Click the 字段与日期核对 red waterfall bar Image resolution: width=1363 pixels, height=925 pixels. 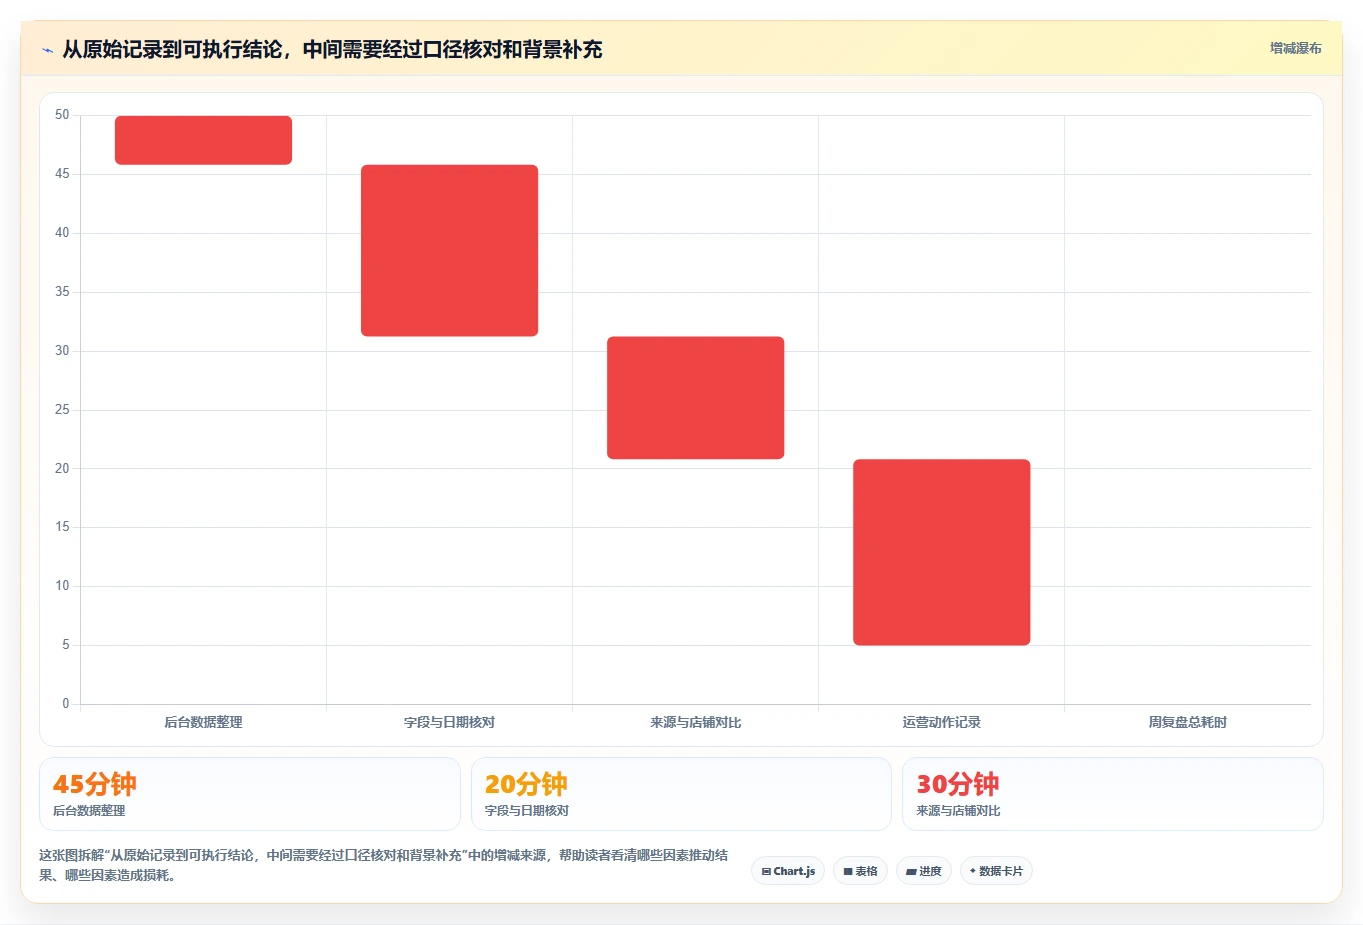tap(449, 250)
